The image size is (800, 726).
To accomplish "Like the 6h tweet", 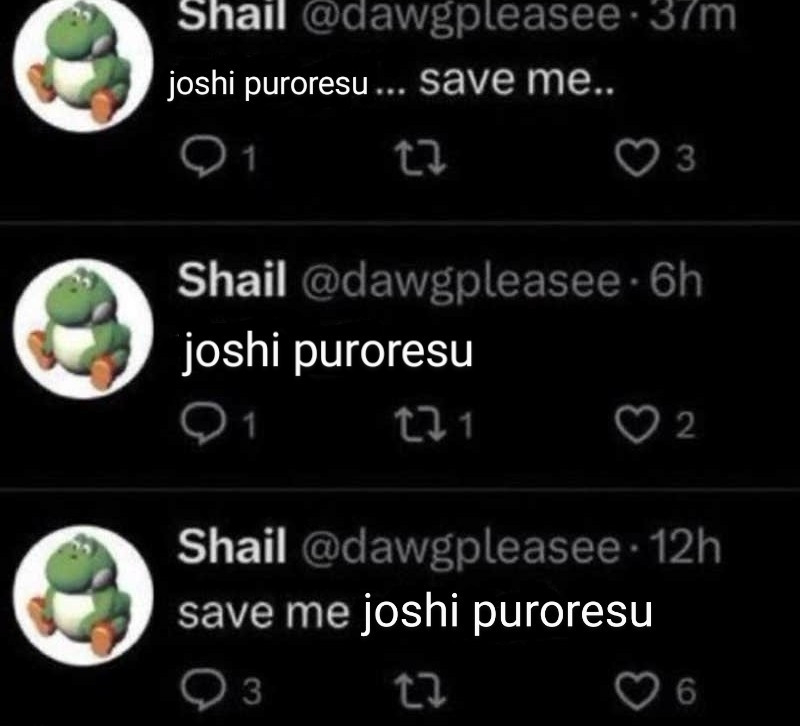I will point(637,425).
